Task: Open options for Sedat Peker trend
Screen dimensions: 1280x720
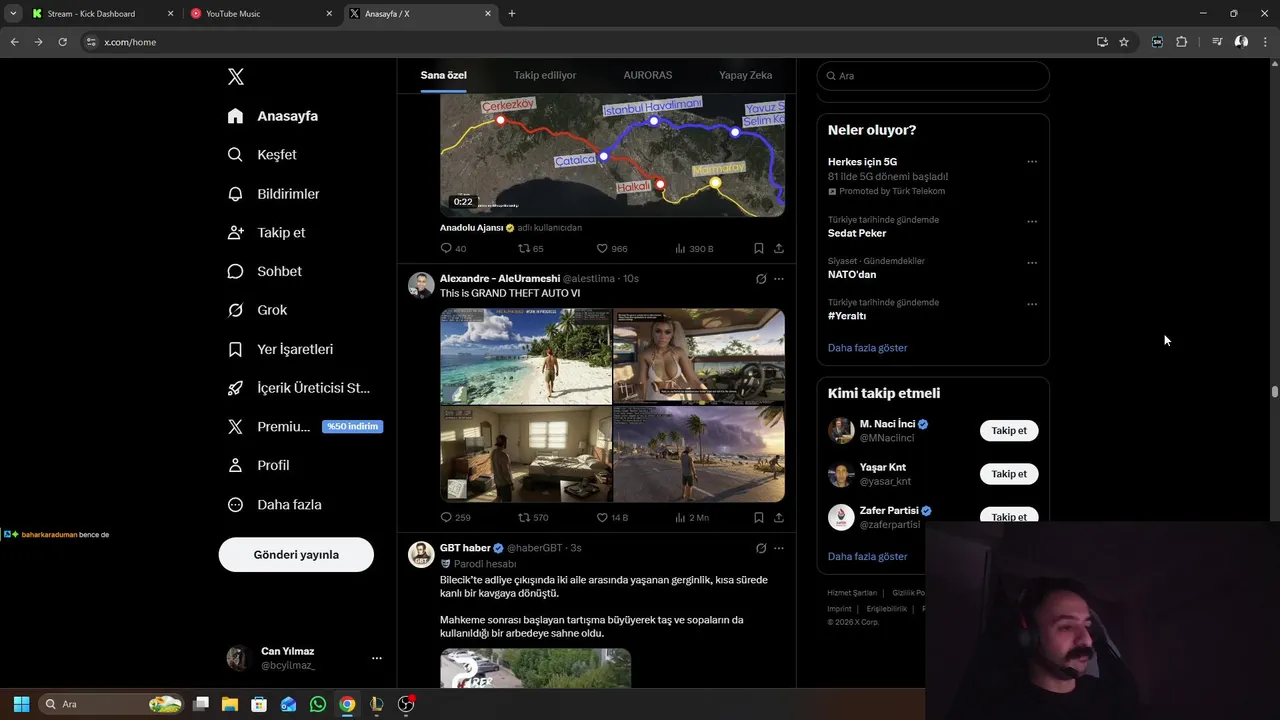Action: (x=1032, y=222)
